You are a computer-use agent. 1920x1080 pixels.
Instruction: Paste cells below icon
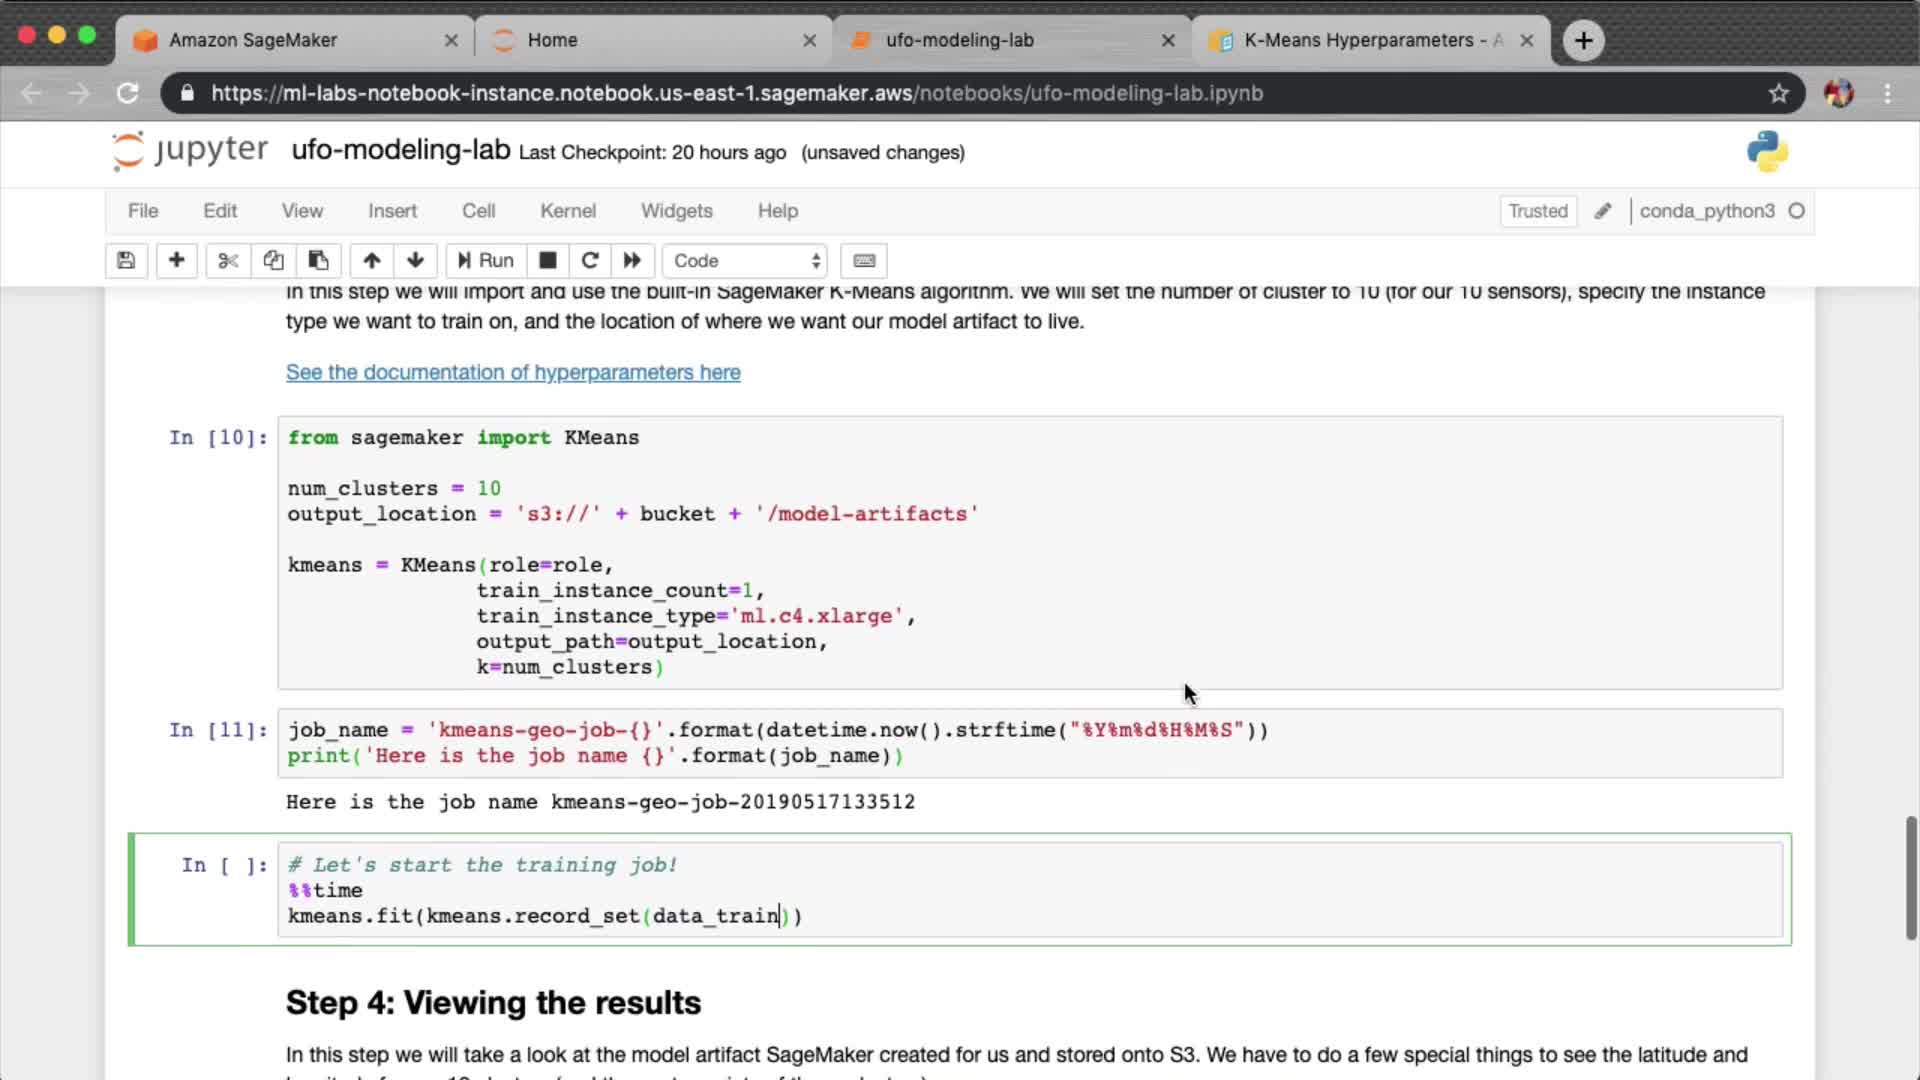click(x=318, y=261)
